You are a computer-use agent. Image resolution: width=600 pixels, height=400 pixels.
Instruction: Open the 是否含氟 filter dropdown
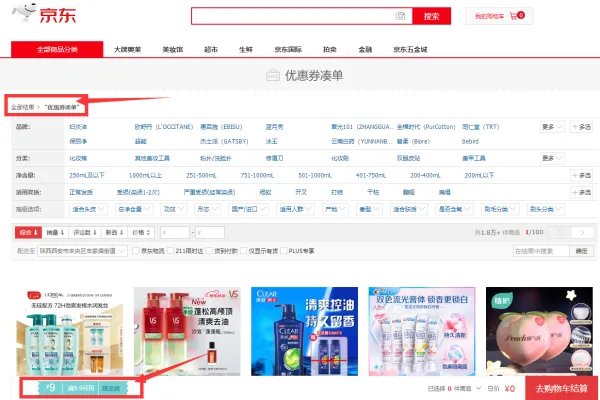[454, 209]
